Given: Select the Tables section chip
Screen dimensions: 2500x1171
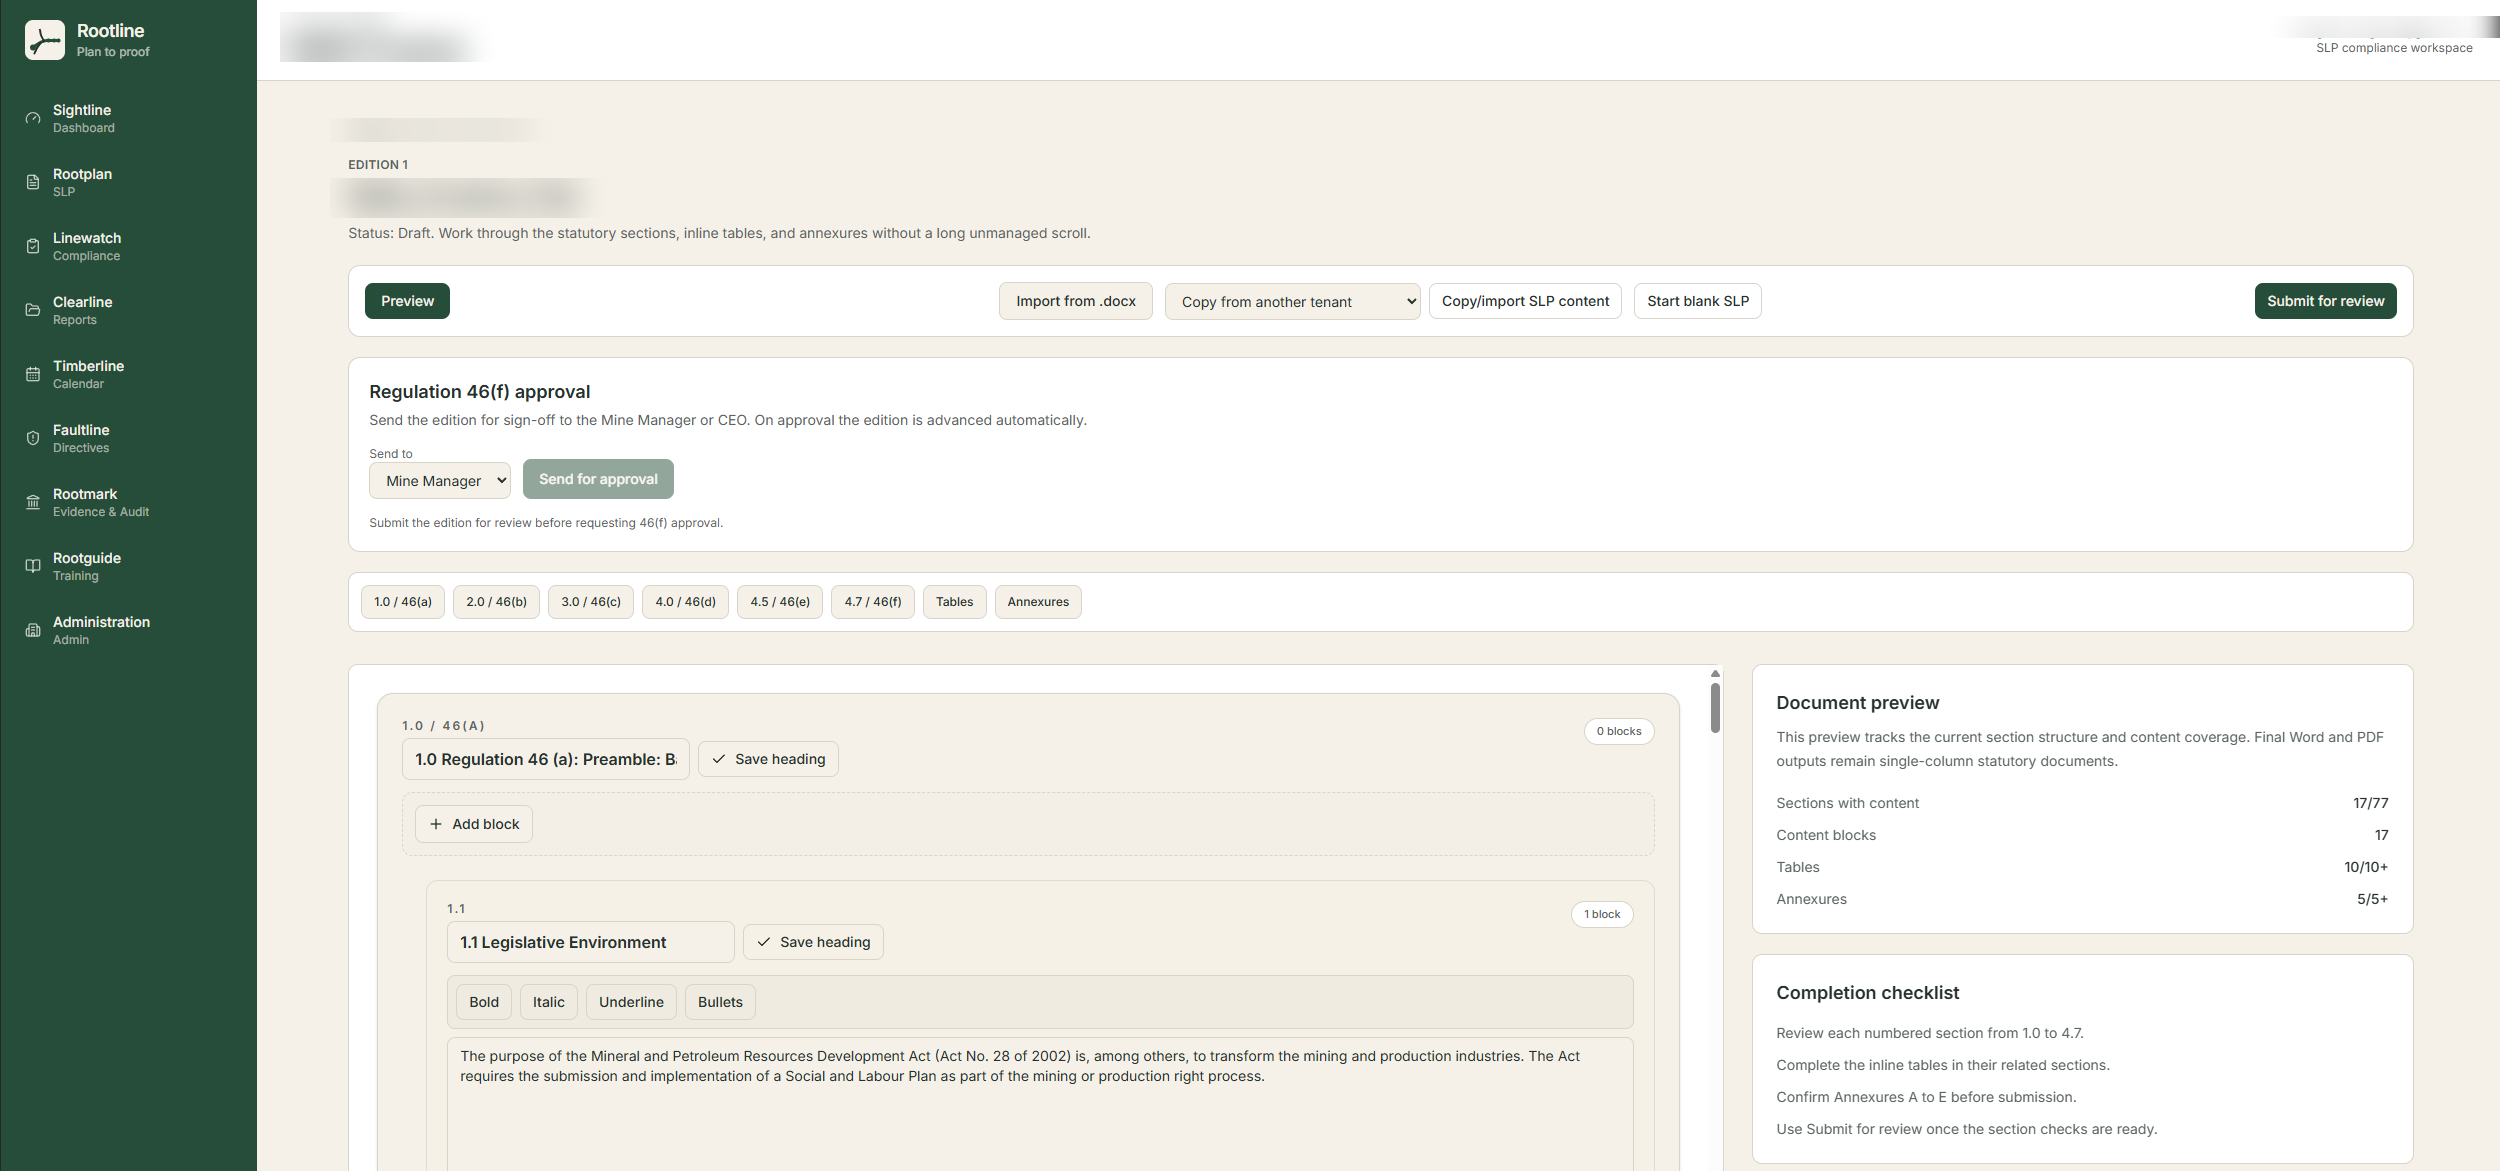Looking at the screenshot, I should coord(955,602).
